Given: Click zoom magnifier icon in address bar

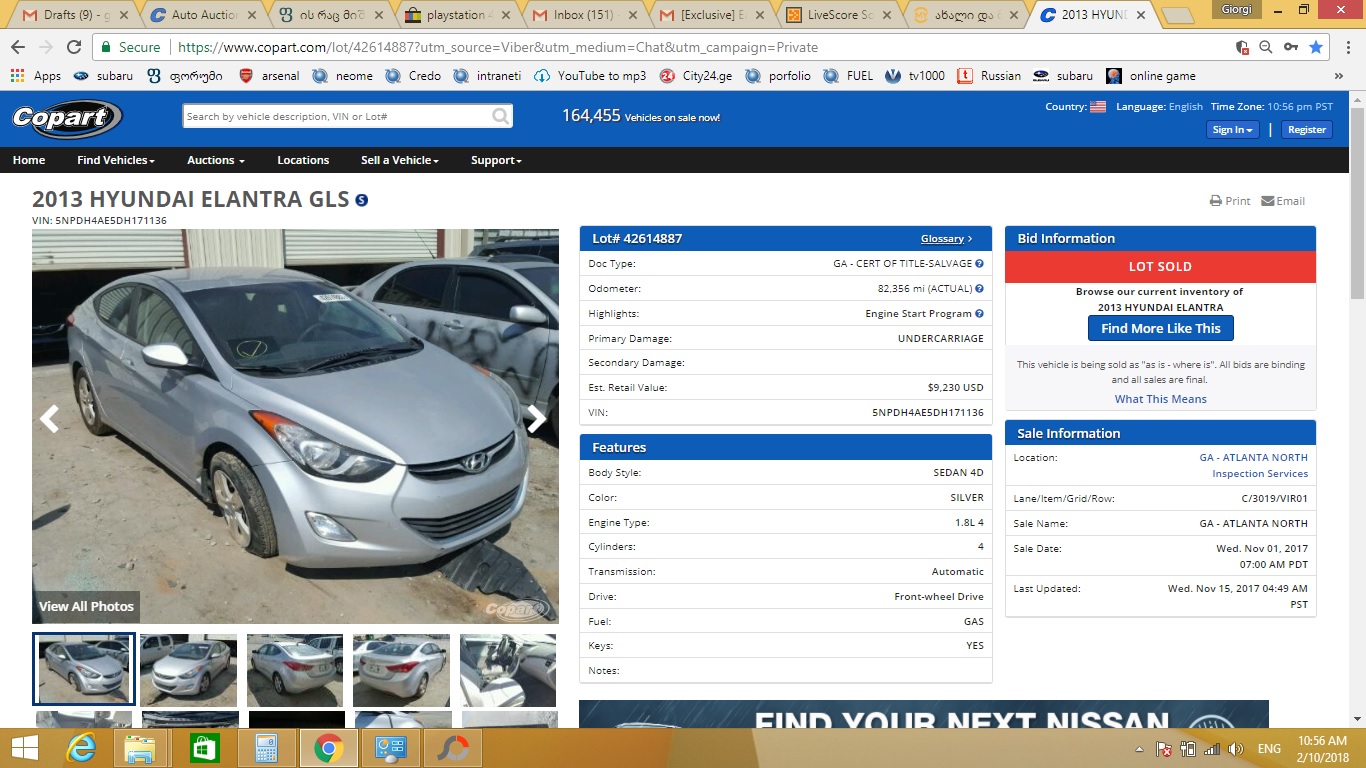Looking at the screenshot, I should (1266, 47).
